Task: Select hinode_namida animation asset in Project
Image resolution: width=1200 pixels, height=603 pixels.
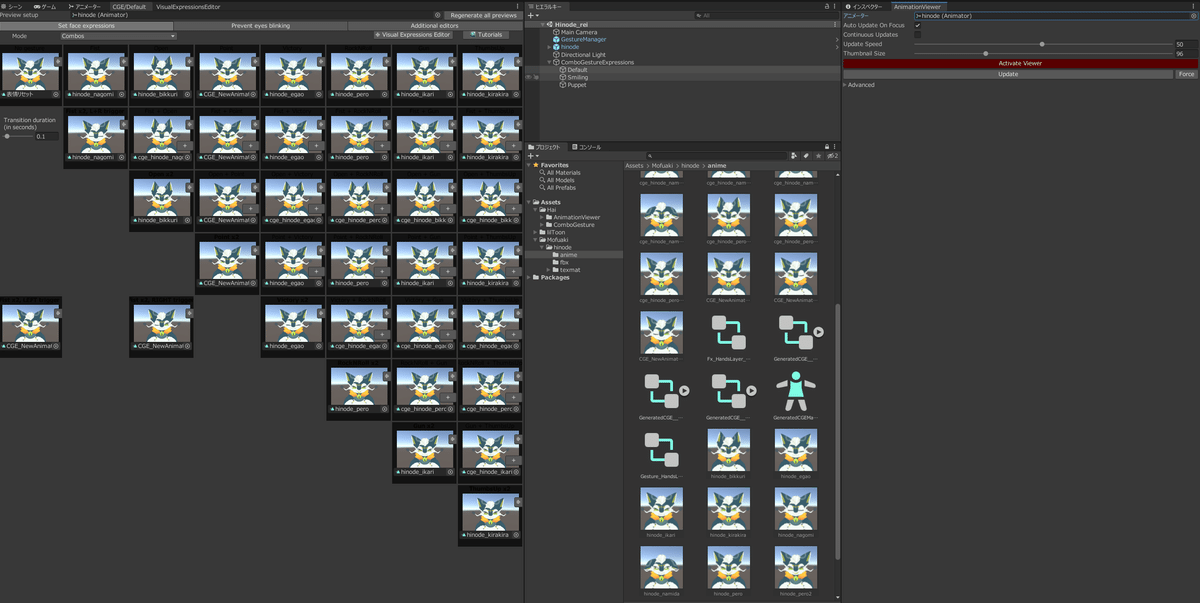Action: (x=661, y=573)
